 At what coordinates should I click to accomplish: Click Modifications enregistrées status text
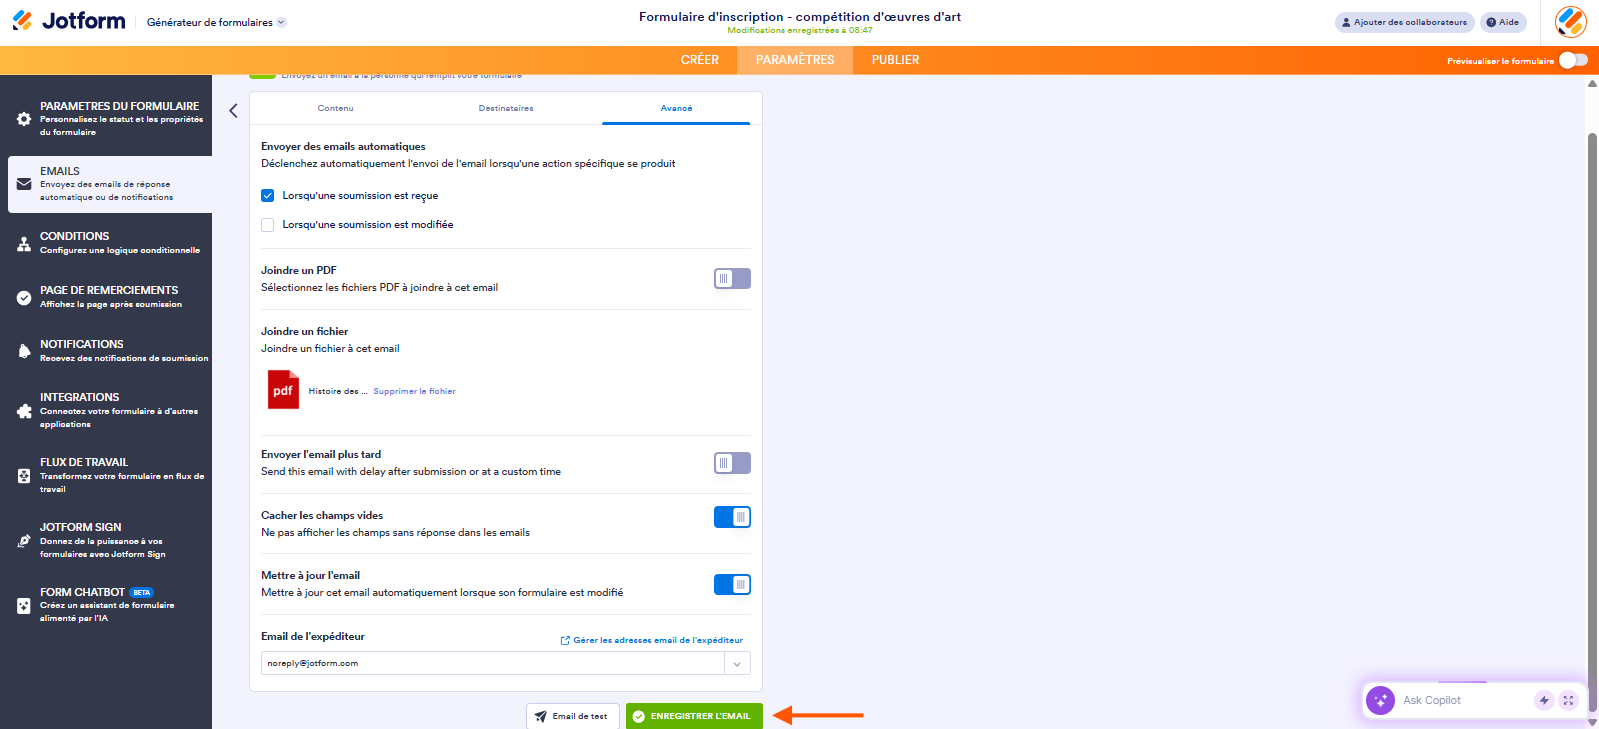point(800,31)
